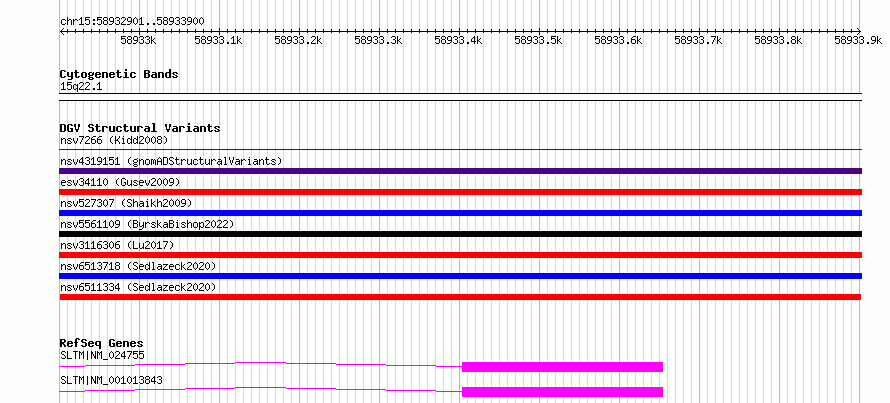
Task: Click the blue nsv527307 variant bar
Action: (x=460, y=213)
